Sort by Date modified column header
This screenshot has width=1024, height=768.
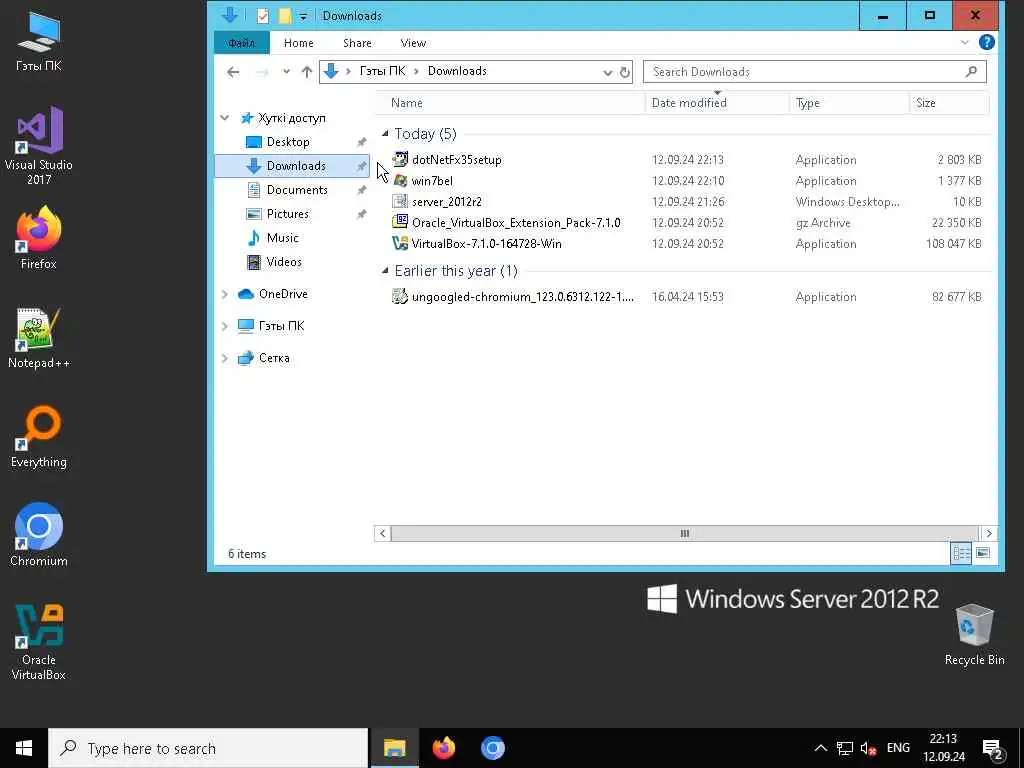click(x=717, y=103)
